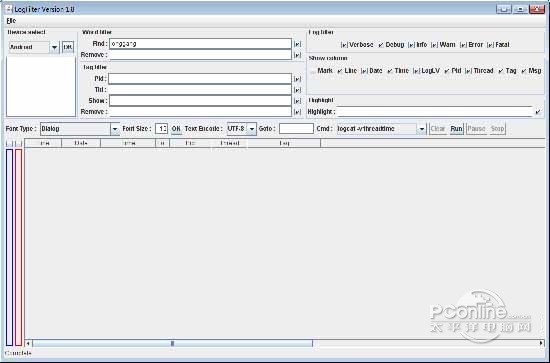Screen dimensions: 550x363
Task: Click the red error indicator bar
Action: [19, 247]
